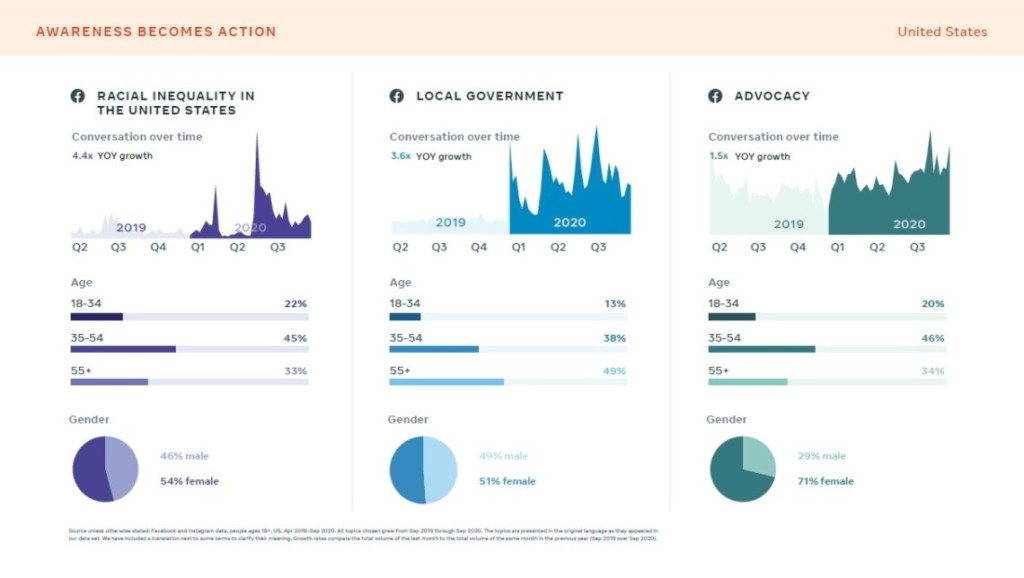This screenshot has width=1024, height=578.
Task: Open the United States selector
Action: 943,31
